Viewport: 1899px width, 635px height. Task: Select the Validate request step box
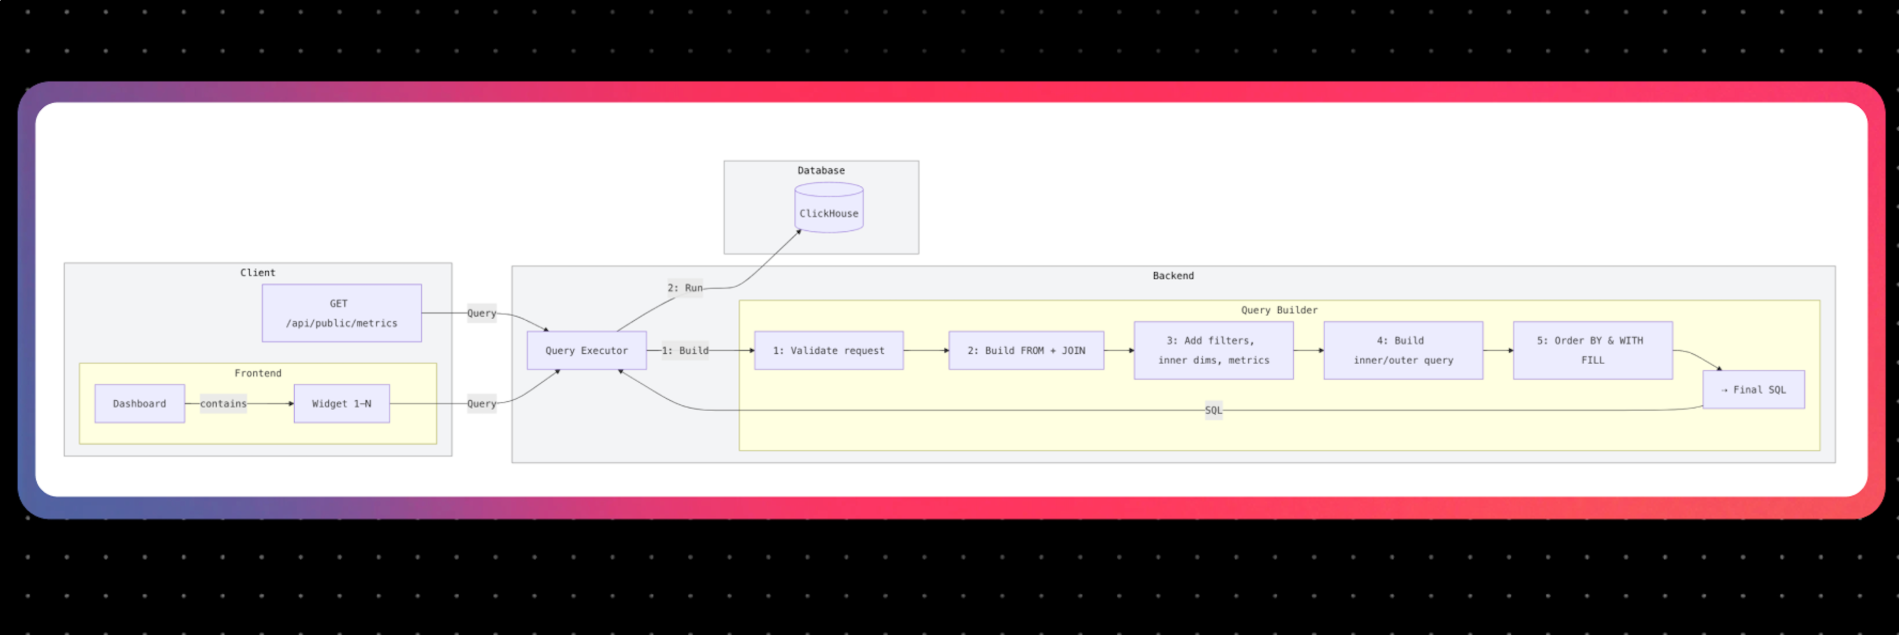click(x=828, y=351)
